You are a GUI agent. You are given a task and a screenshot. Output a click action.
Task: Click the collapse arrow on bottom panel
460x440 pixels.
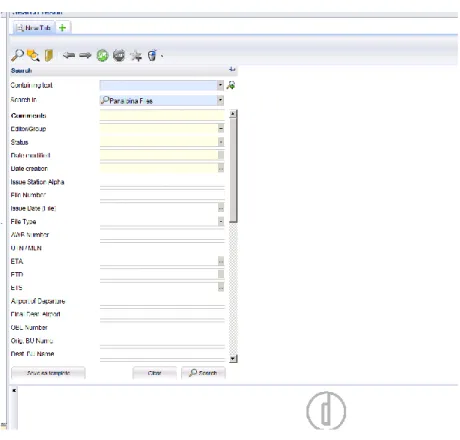tap(14, 390)
